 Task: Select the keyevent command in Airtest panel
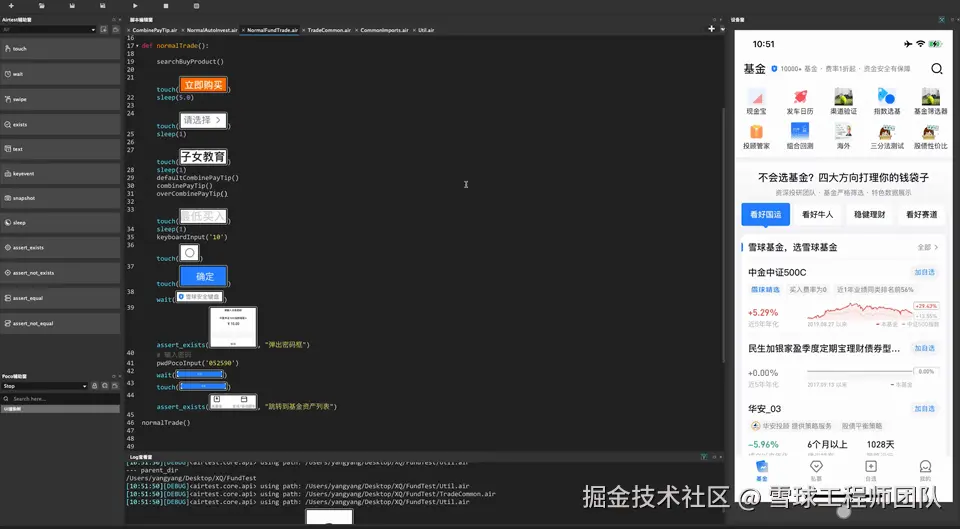(60, 173)
